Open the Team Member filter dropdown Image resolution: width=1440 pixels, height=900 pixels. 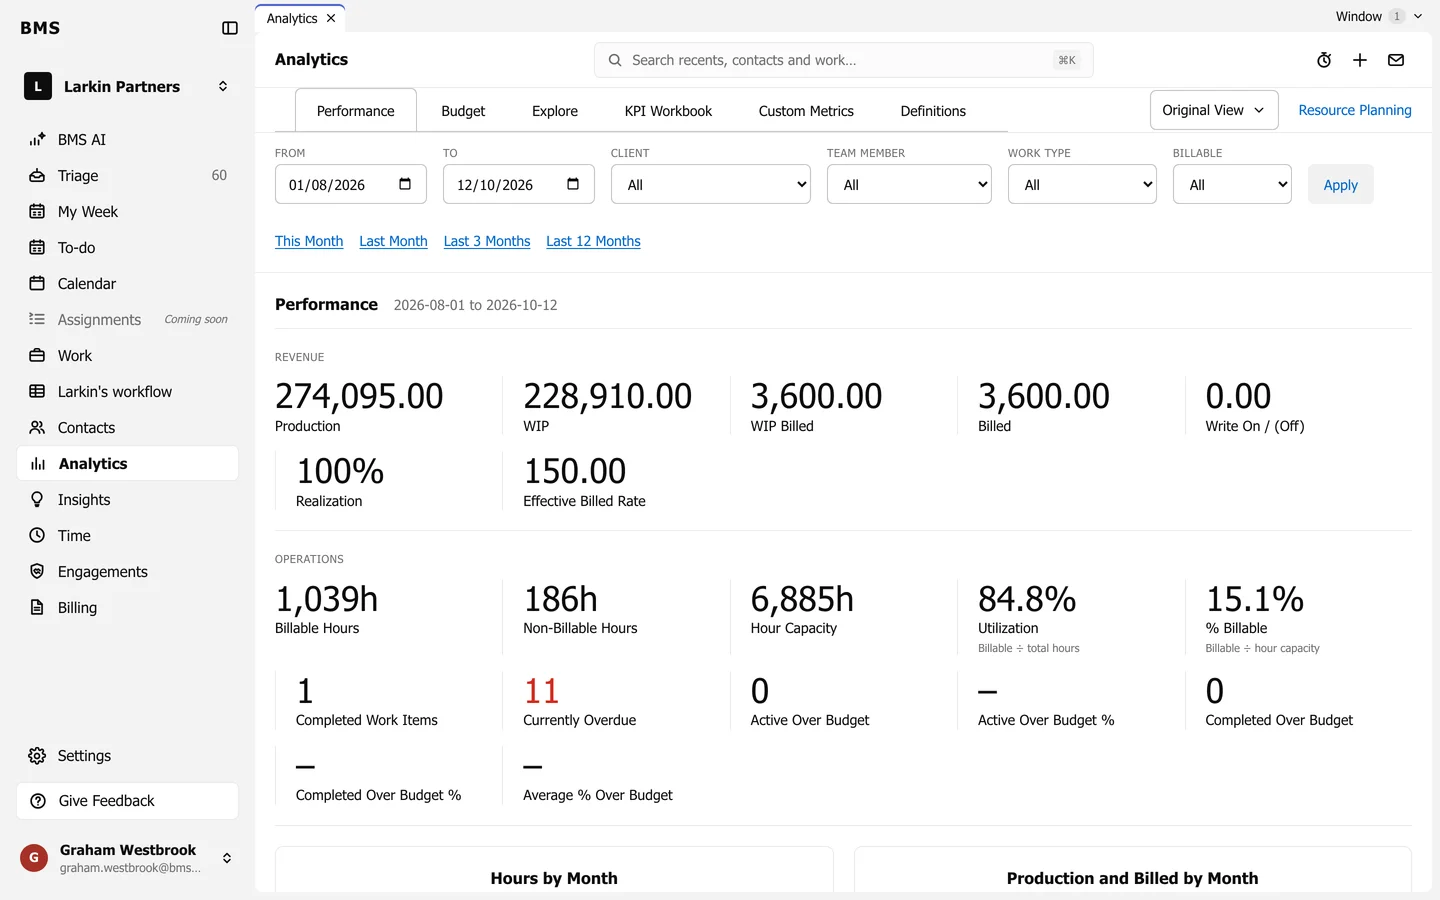pyautogui.click(x=909, y=185)
